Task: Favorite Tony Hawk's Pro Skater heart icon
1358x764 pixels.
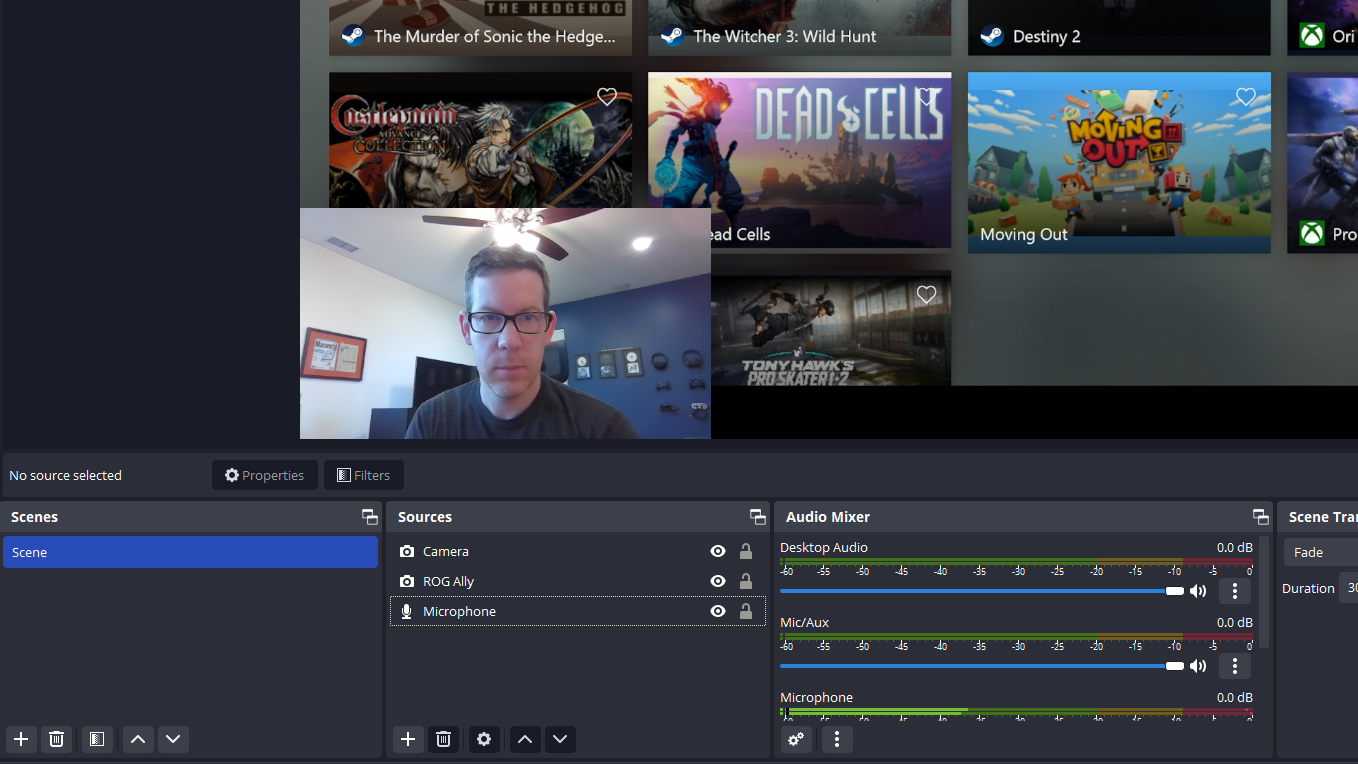Action: (x=927, y=295)
